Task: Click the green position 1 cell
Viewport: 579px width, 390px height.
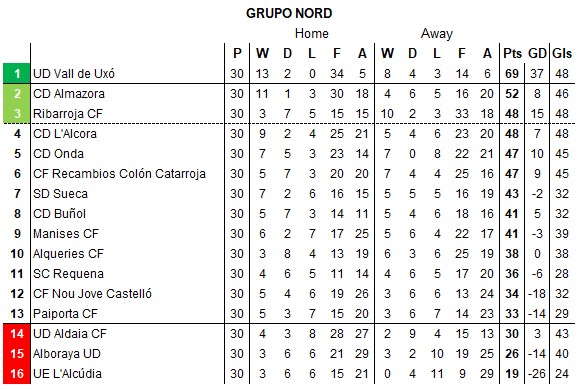Action: coord(17,73)
